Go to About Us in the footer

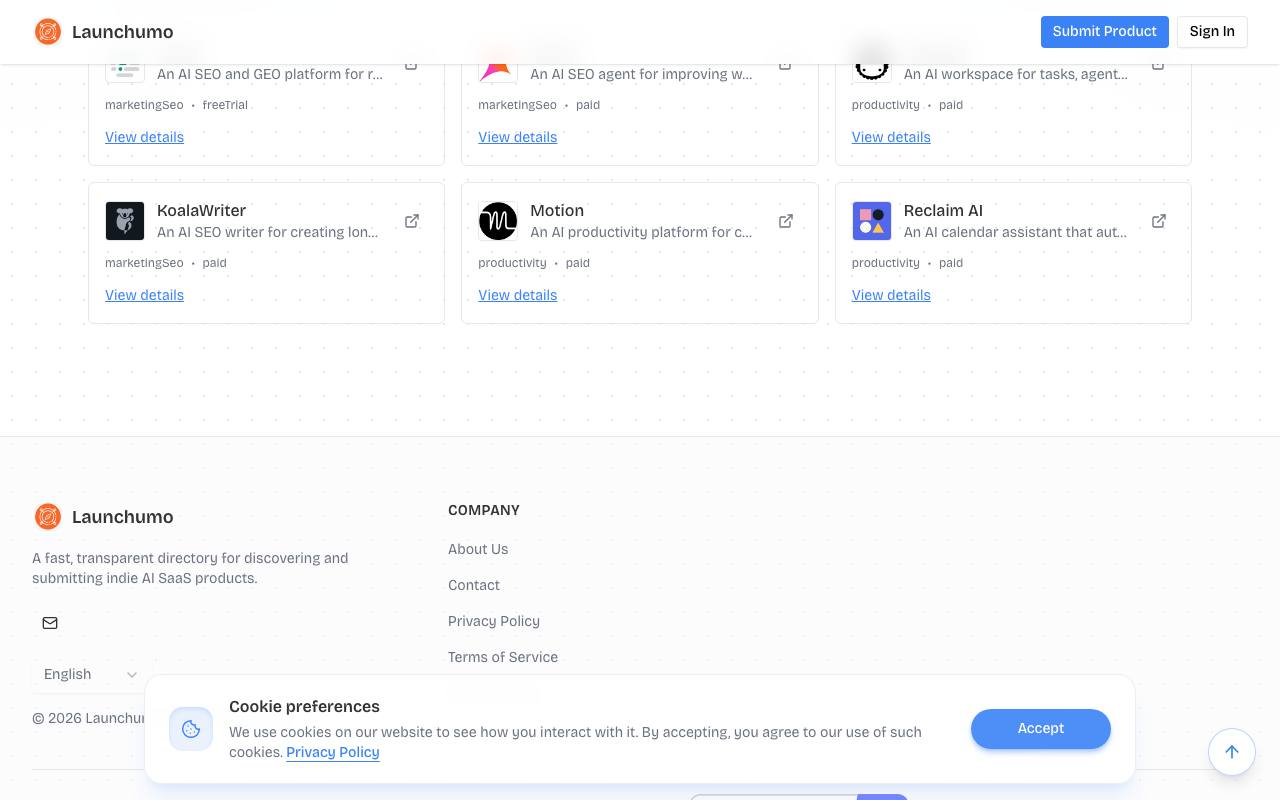click(x=478, y=549)
